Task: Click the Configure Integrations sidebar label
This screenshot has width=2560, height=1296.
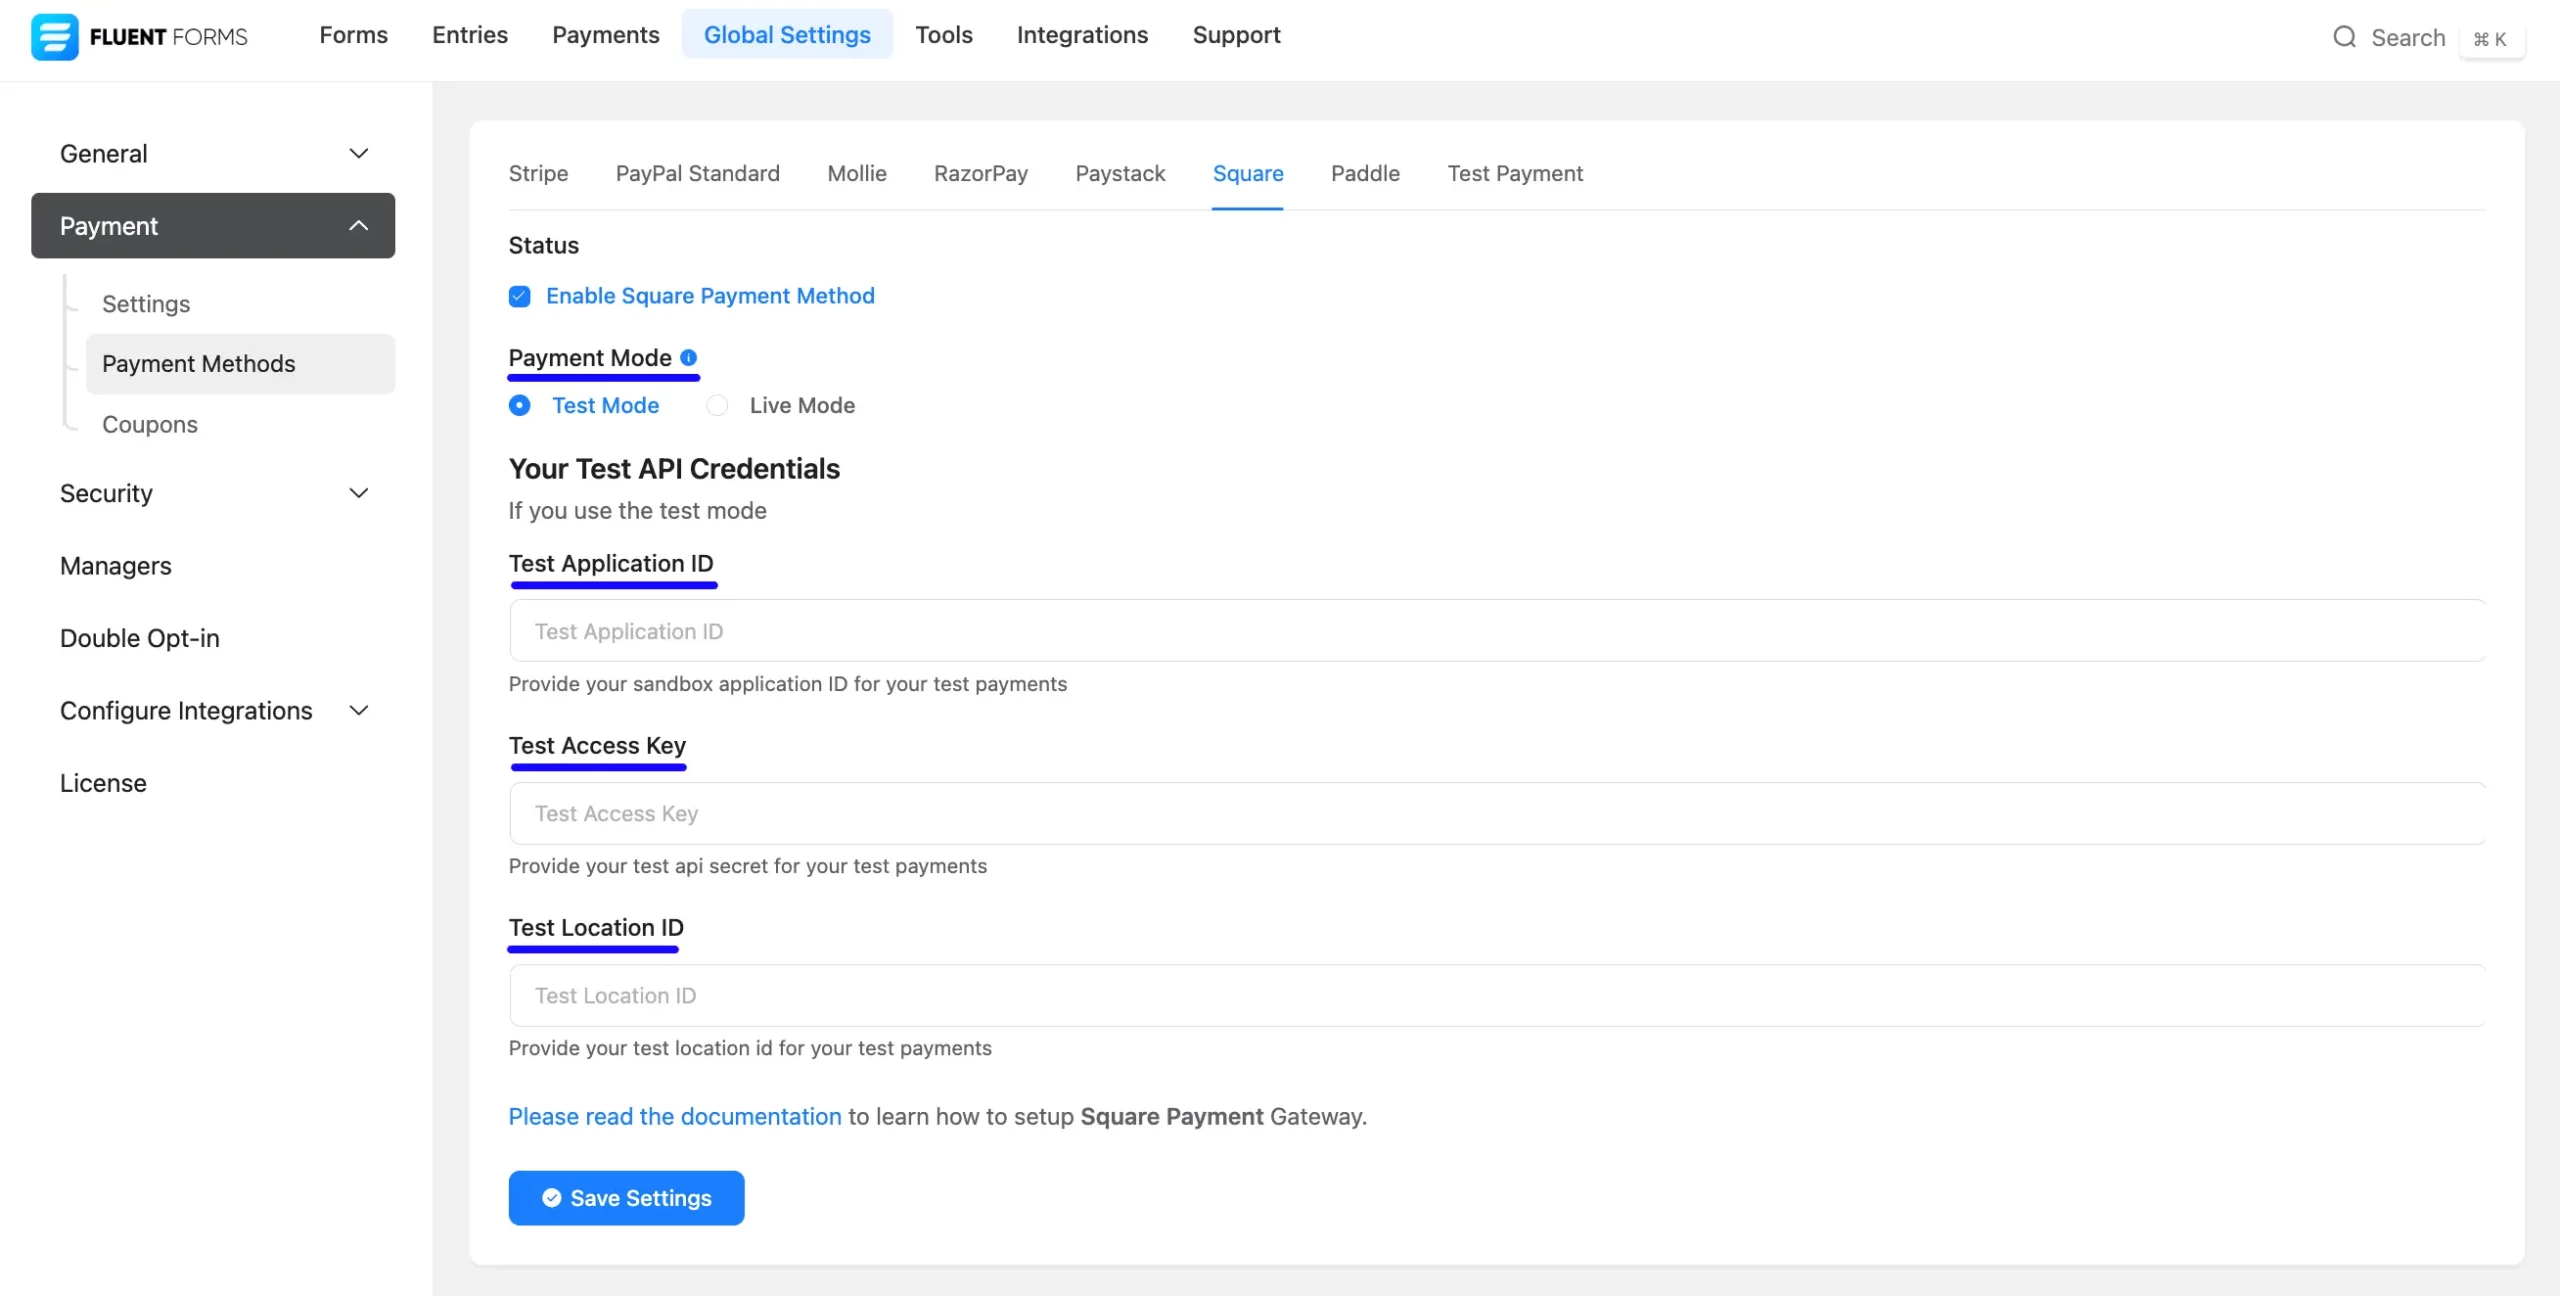Action: click(186, 711)
